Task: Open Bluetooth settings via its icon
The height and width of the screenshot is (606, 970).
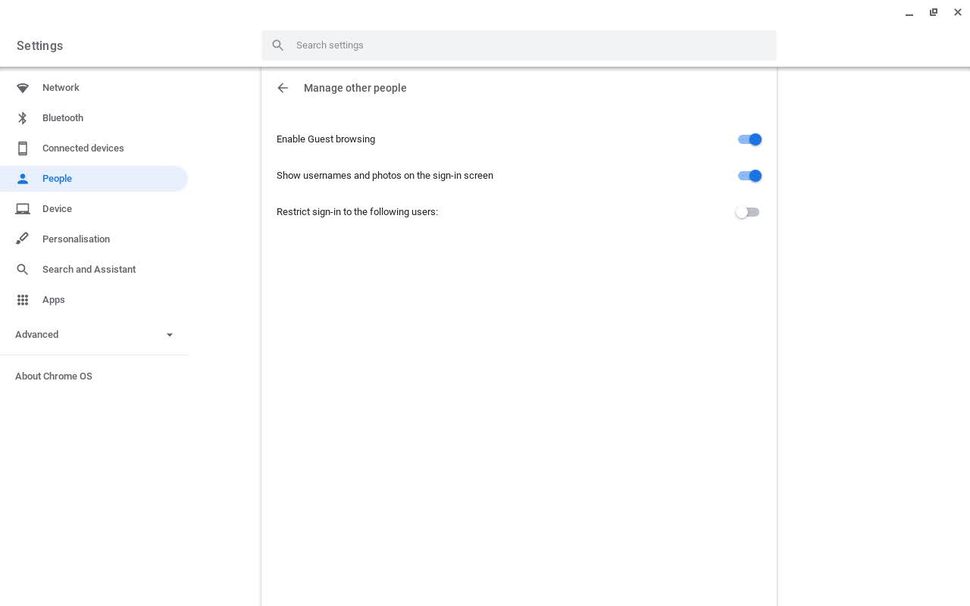Action: (x=22, y=117)
